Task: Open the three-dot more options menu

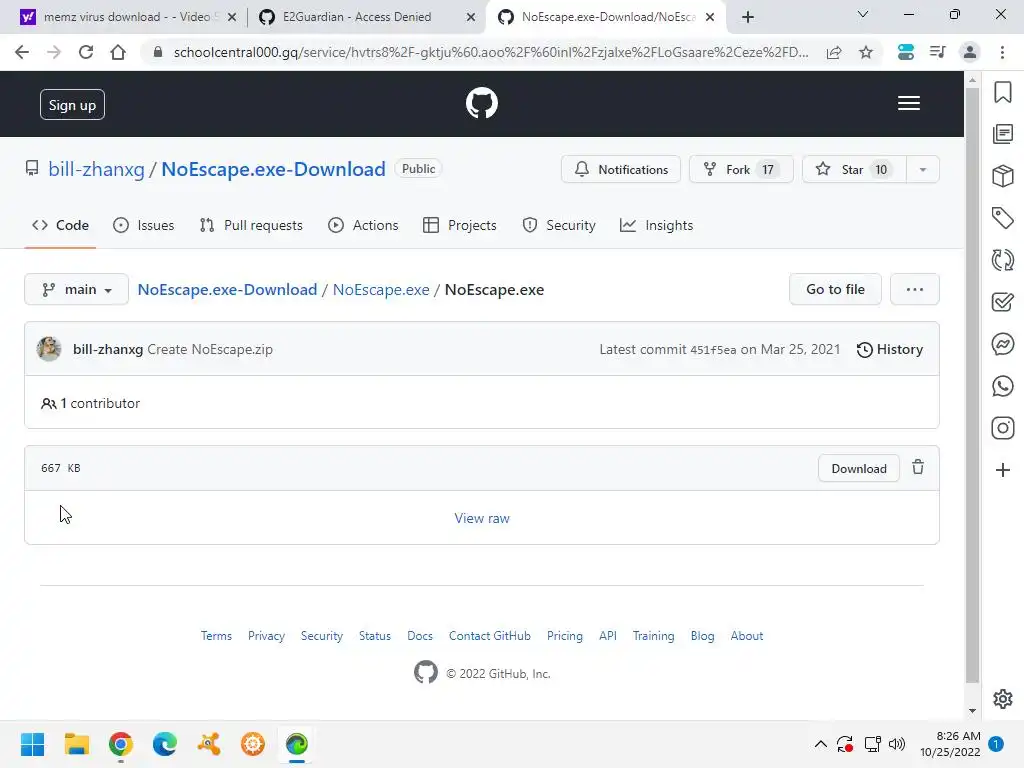Action: click(915, 289)
